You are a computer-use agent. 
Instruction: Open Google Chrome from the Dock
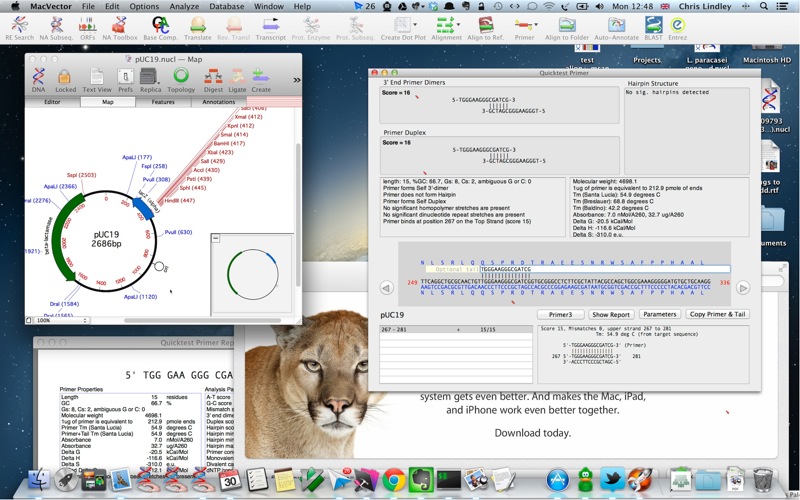(x=393, y=480)
